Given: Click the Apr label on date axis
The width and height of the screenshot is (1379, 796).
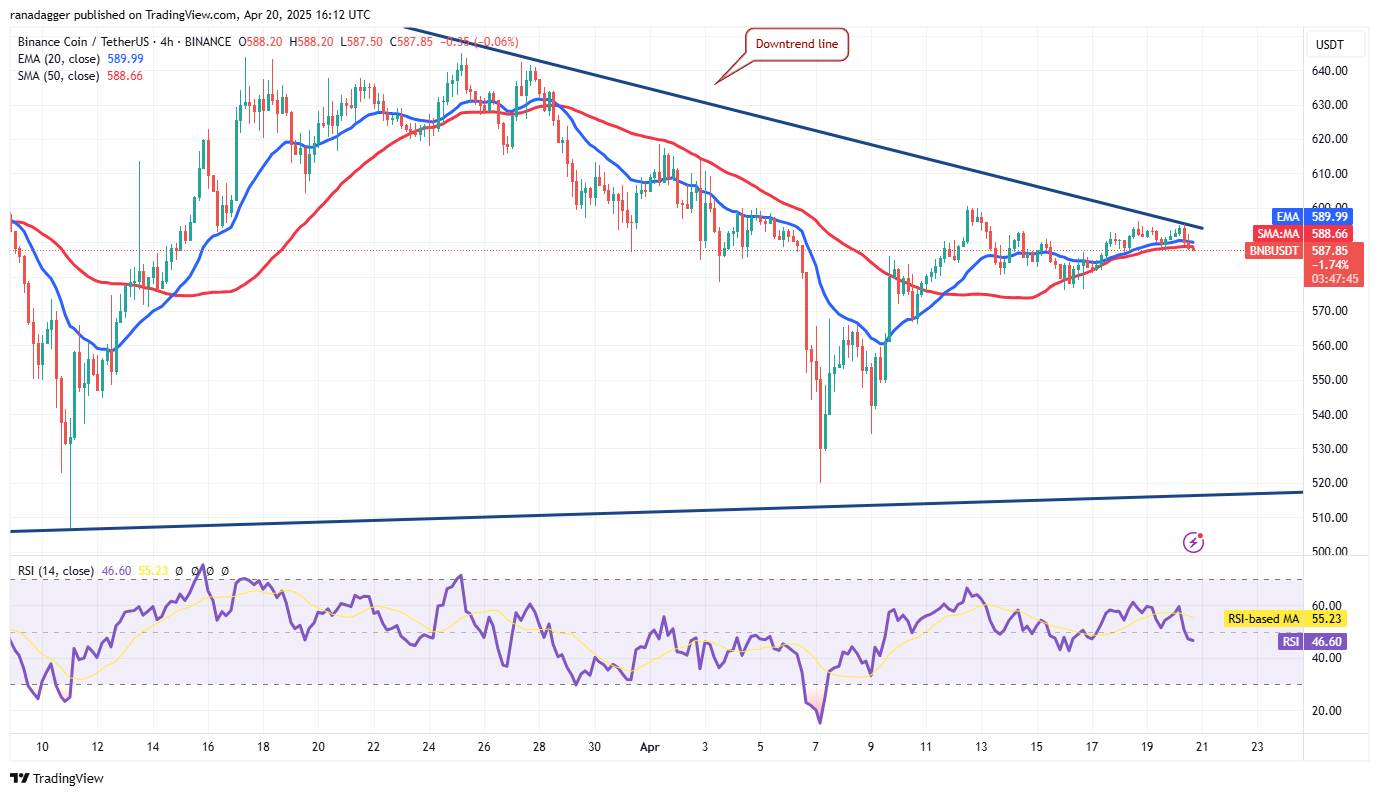Looking at the screenshot, I should click(x=646, y=747).
